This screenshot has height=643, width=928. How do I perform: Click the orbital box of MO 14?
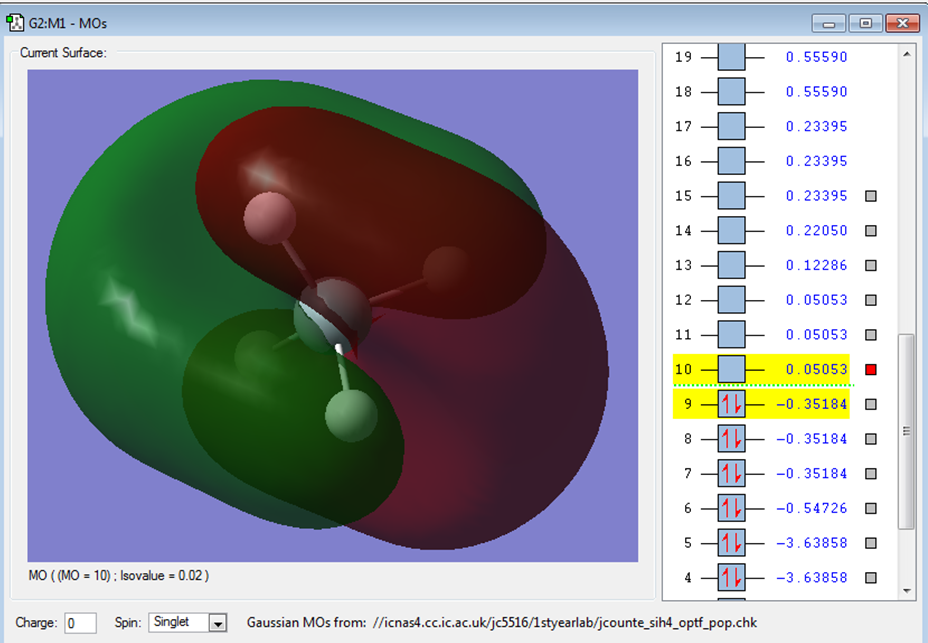click(x=732, y=230)
